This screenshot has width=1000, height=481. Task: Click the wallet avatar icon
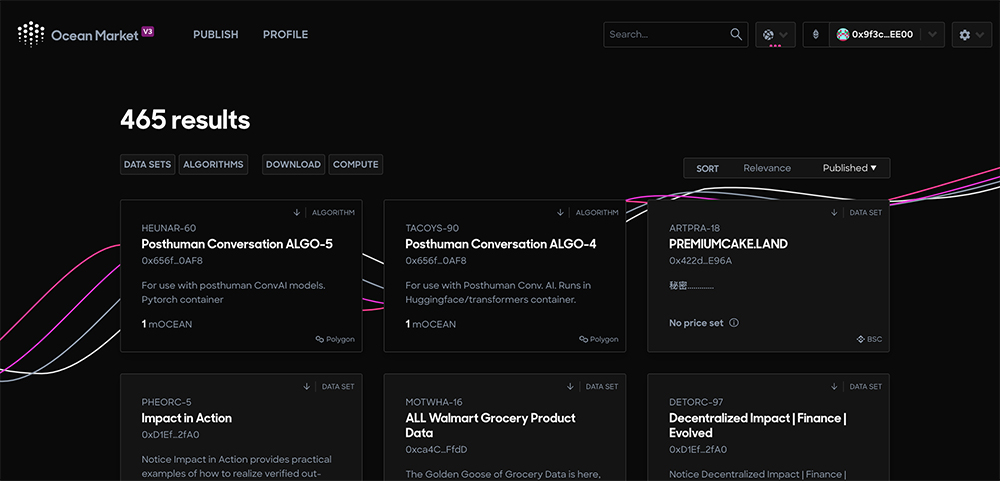click(842, 34)
